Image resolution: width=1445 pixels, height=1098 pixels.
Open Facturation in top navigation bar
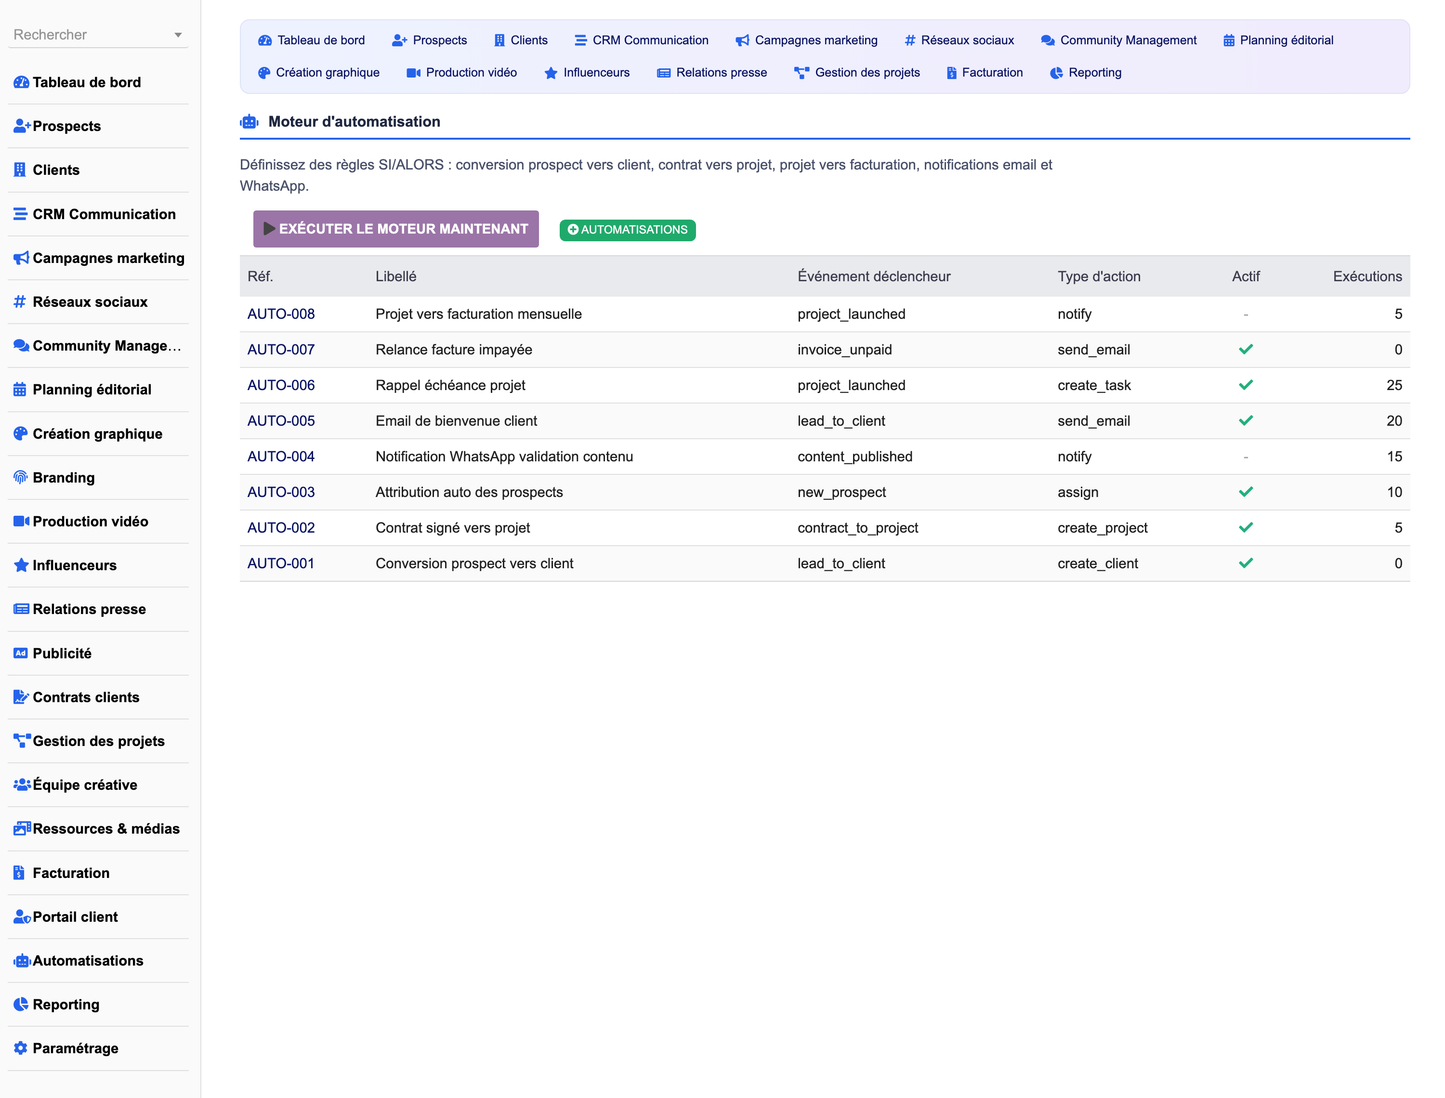click(984, 72)
